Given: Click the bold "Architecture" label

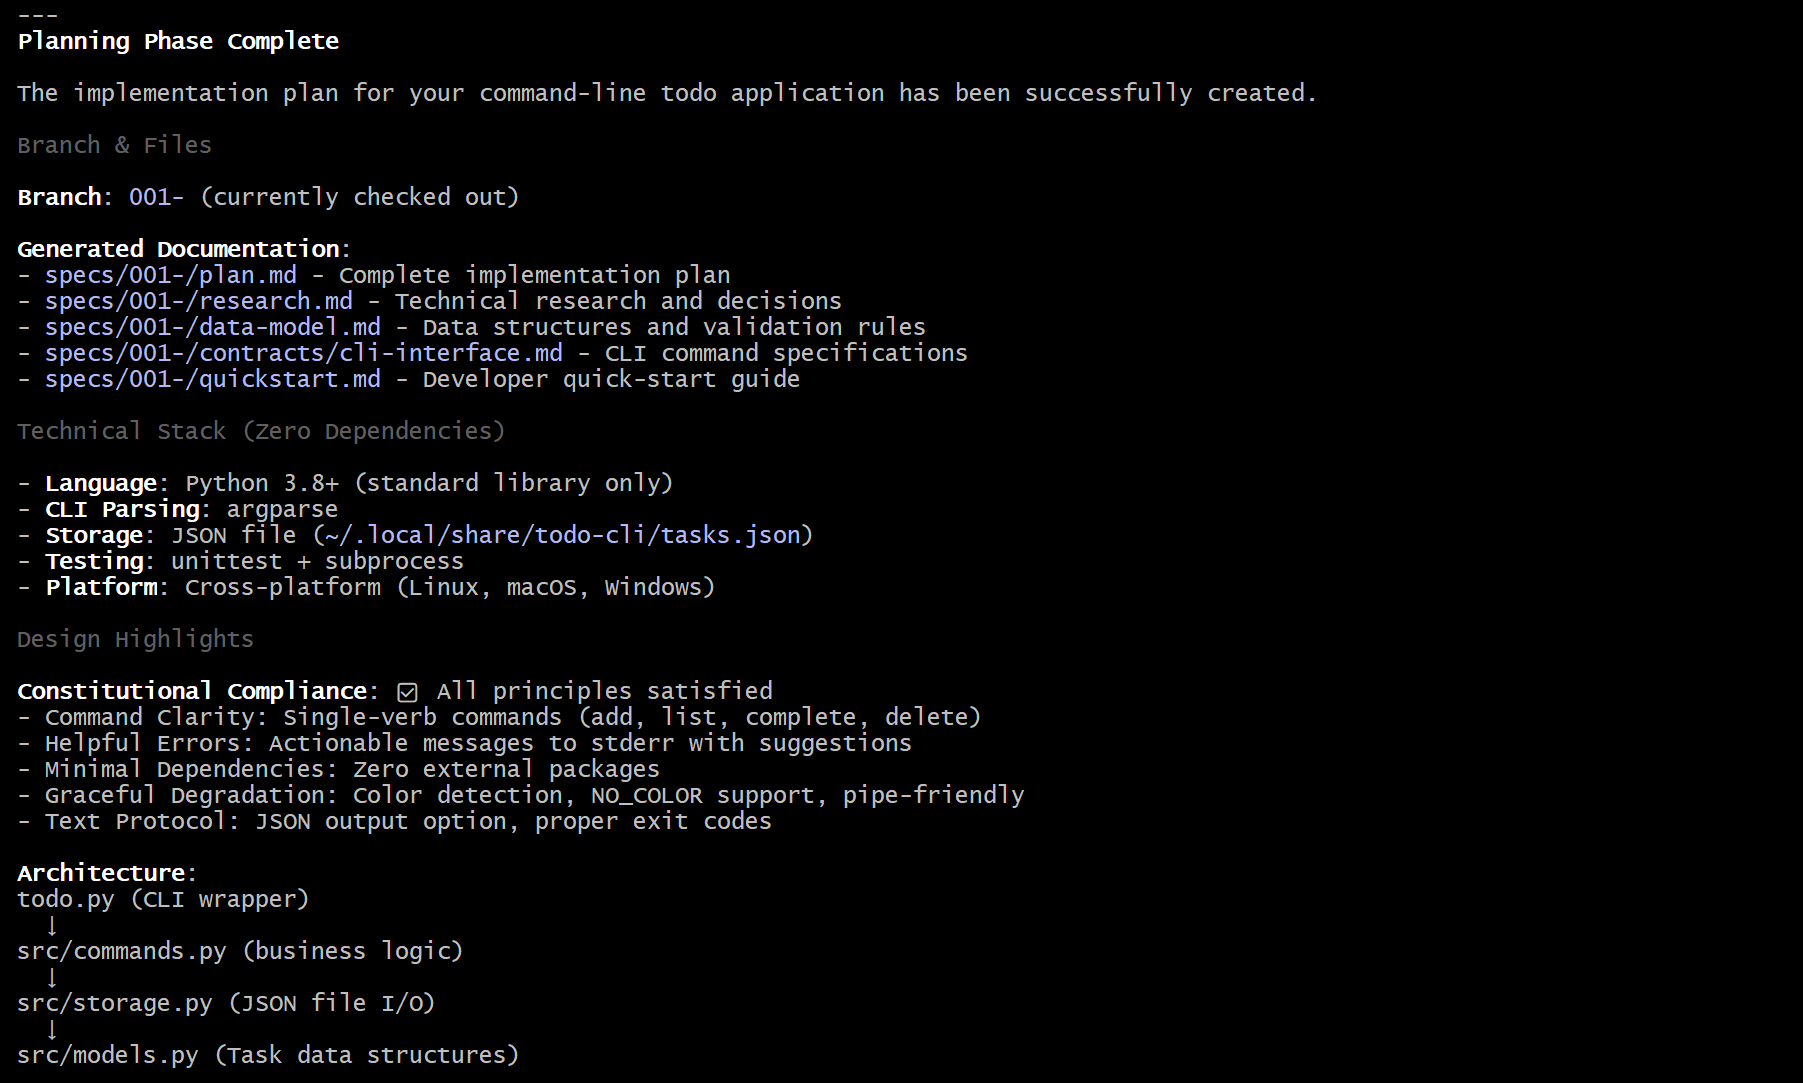Looking at the screenshot, I should (x=101, y=873).
